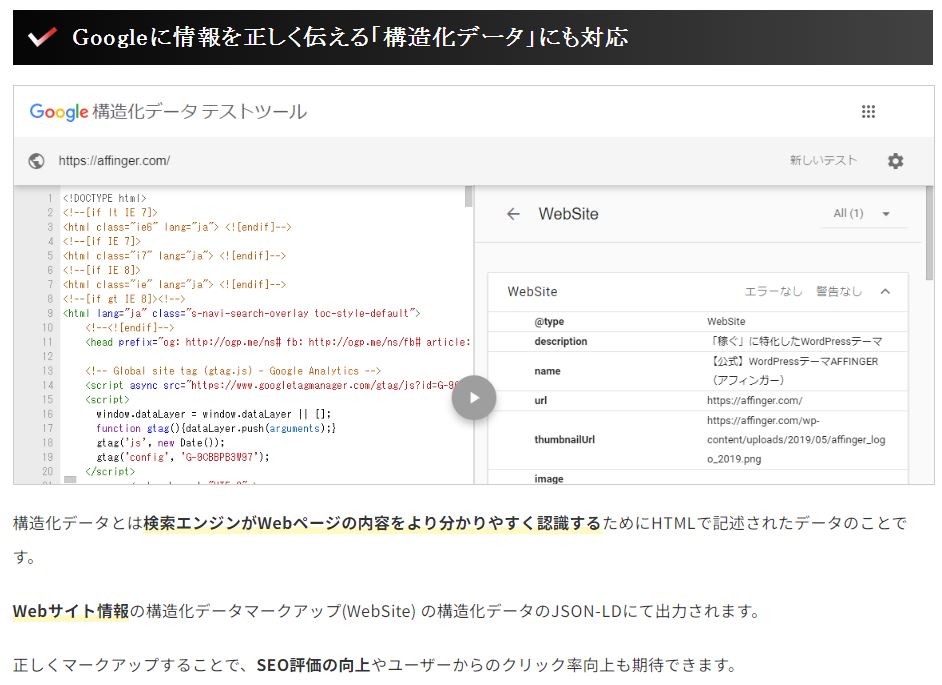Viewport: 942px width, 685px height.
Task: Click the Google logo in the tool header
Action: (x=59, y=112)
